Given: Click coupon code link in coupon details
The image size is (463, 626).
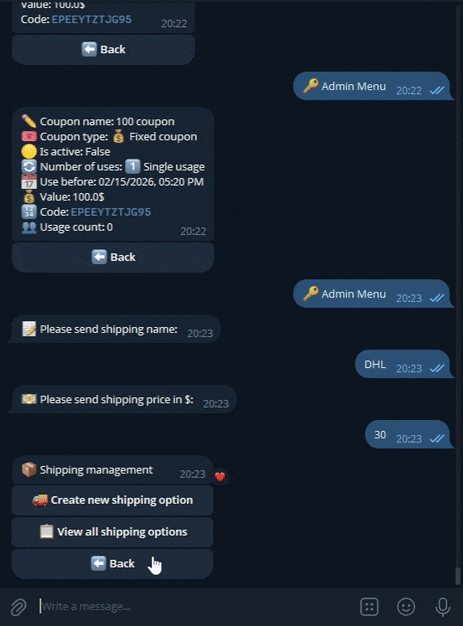Looking at the screenshot, I should tap(111, 212).
